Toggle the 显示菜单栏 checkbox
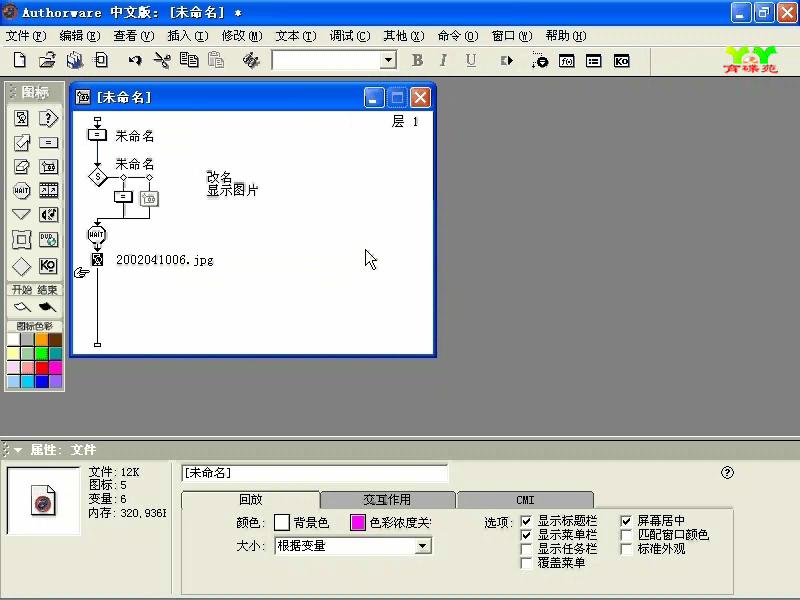This screenshot has width=800, height=600. click(526, 535)
